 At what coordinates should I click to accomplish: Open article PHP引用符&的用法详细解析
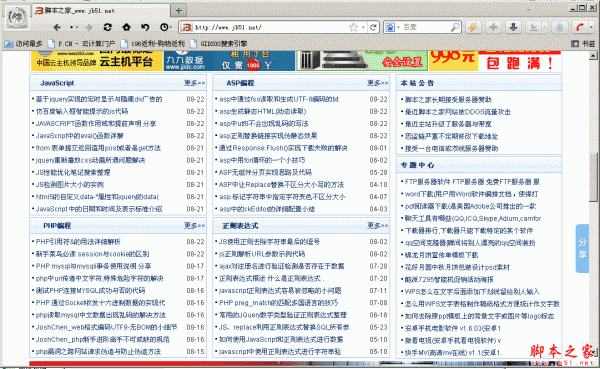coord(78,242)
